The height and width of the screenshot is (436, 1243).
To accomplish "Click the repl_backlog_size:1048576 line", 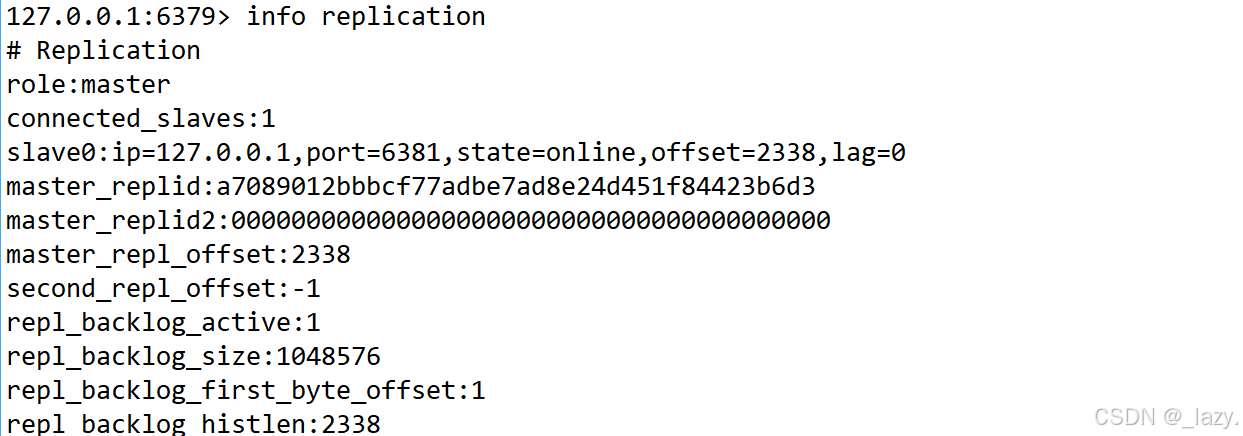I will click(193, 357).
